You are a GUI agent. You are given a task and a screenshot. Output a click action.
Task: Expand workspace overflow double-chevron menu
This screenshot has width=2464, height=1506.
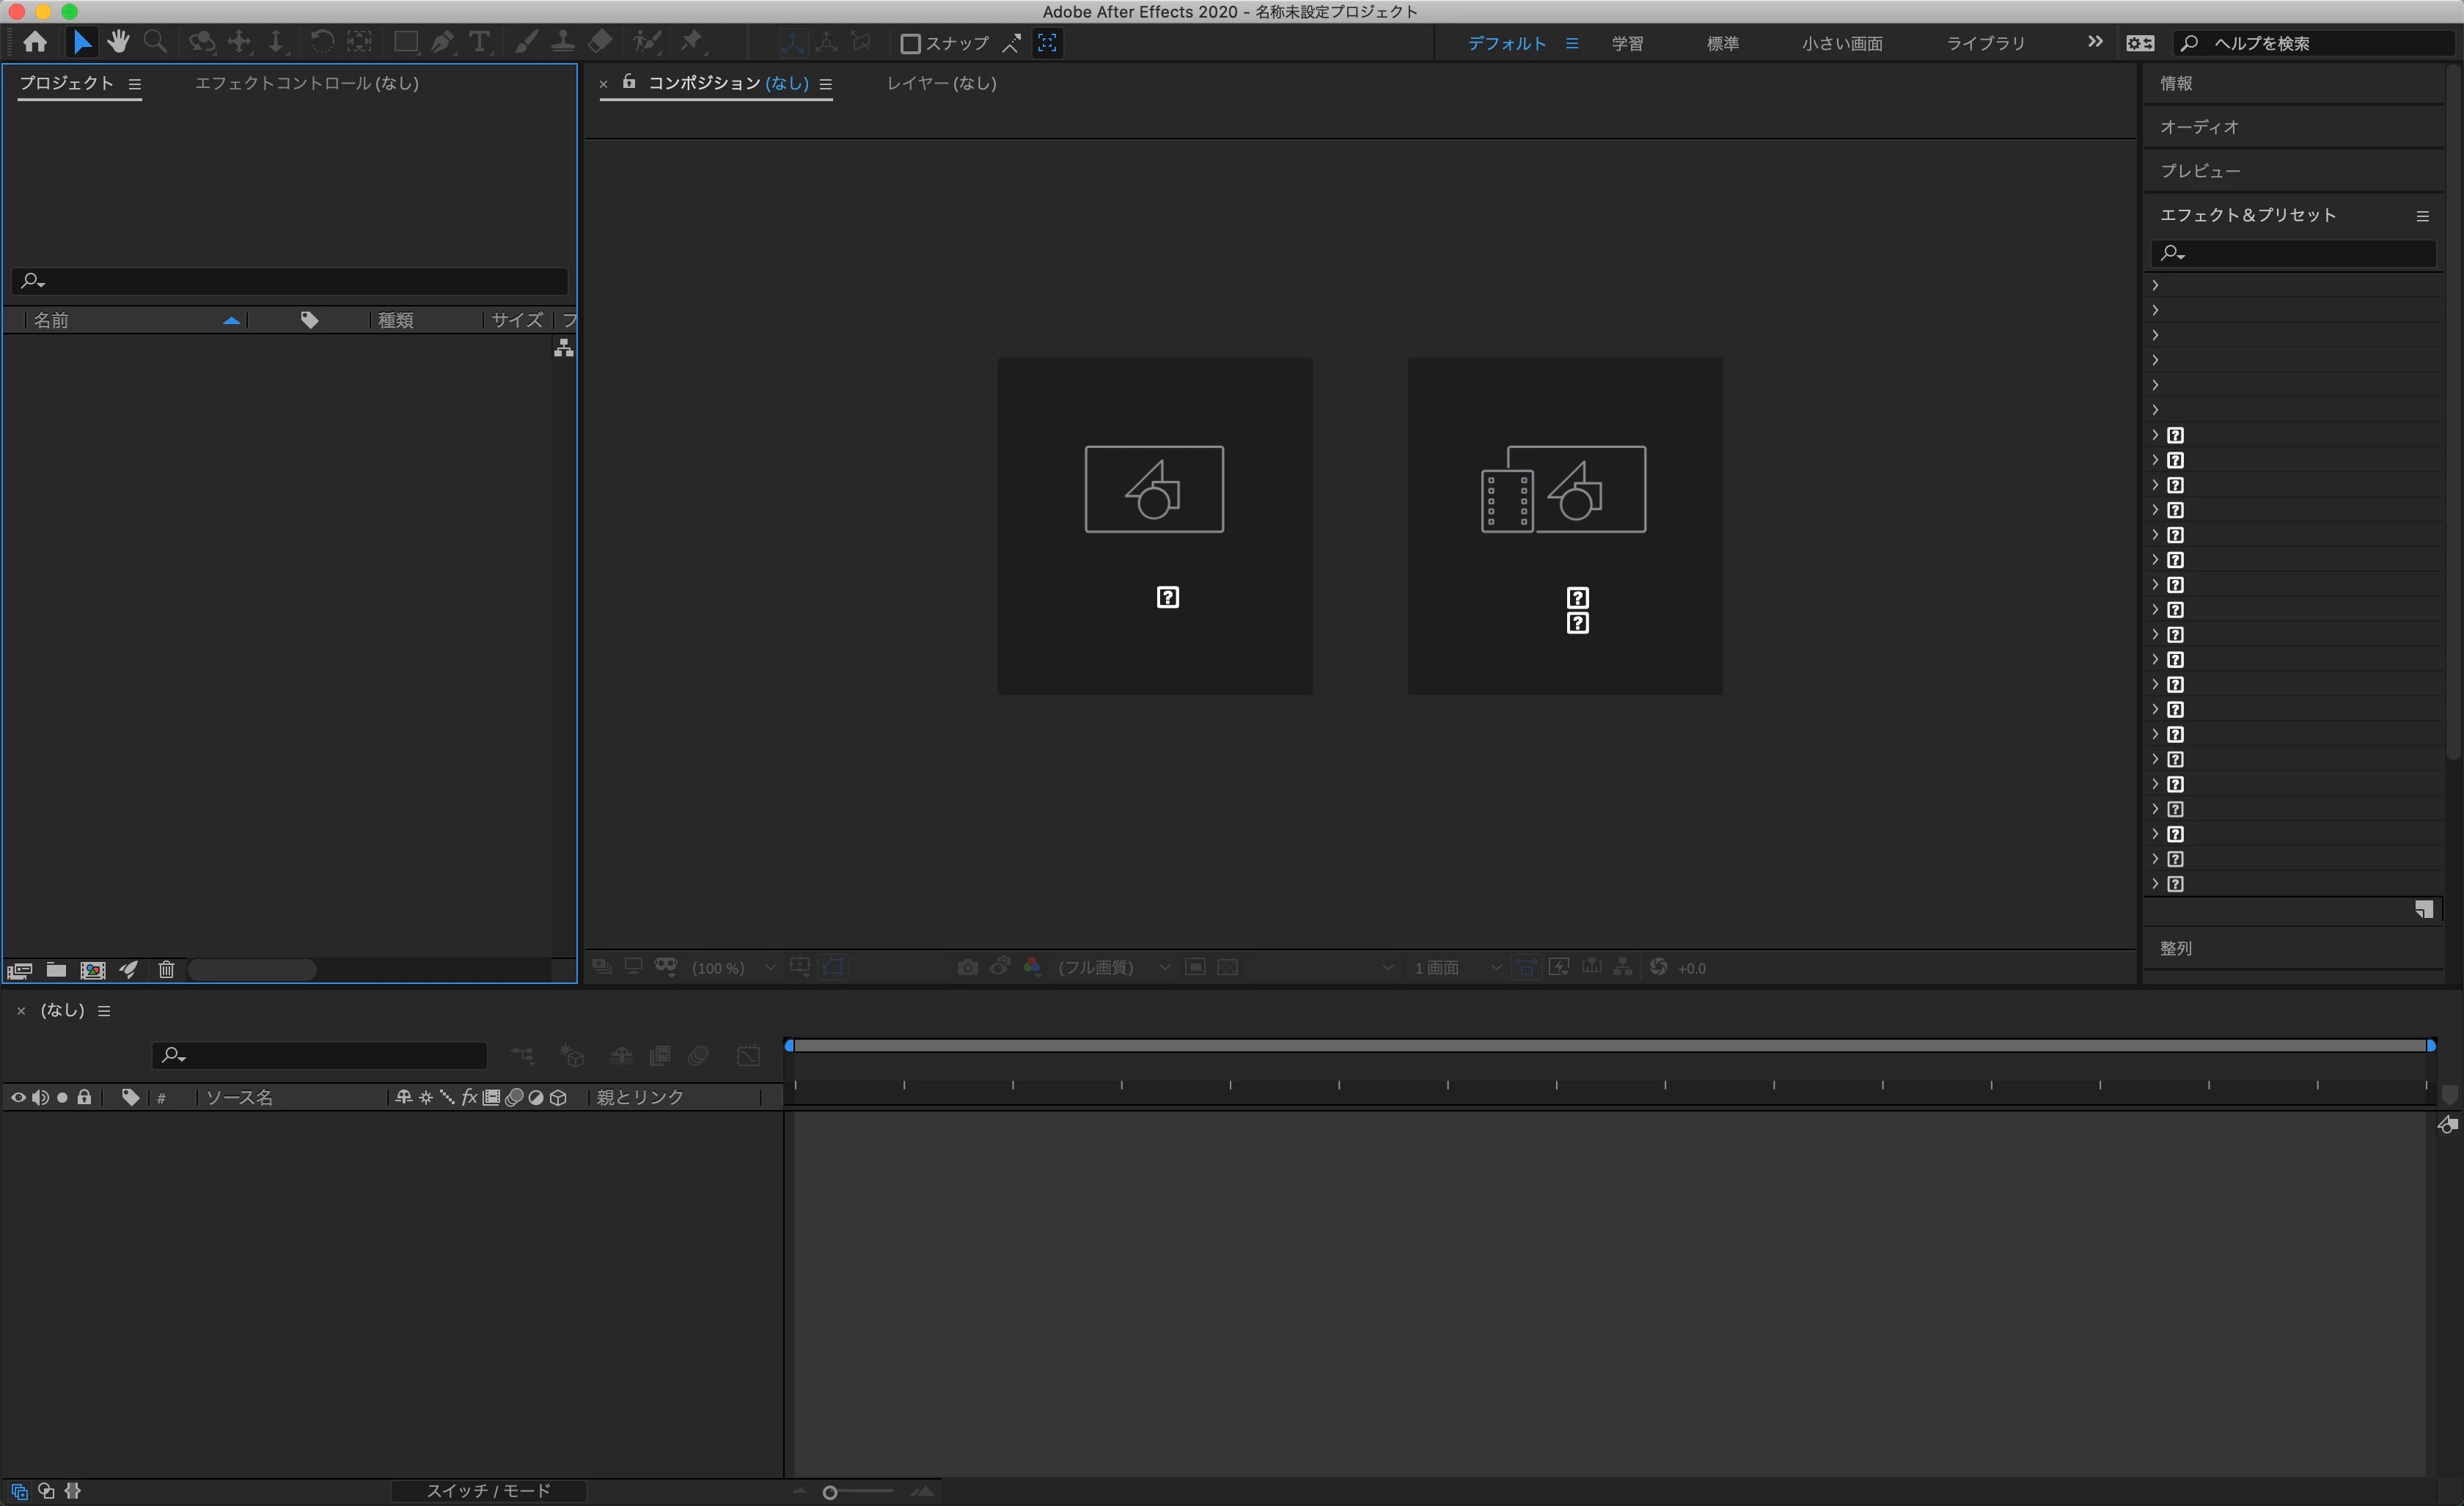point(2095,42)
